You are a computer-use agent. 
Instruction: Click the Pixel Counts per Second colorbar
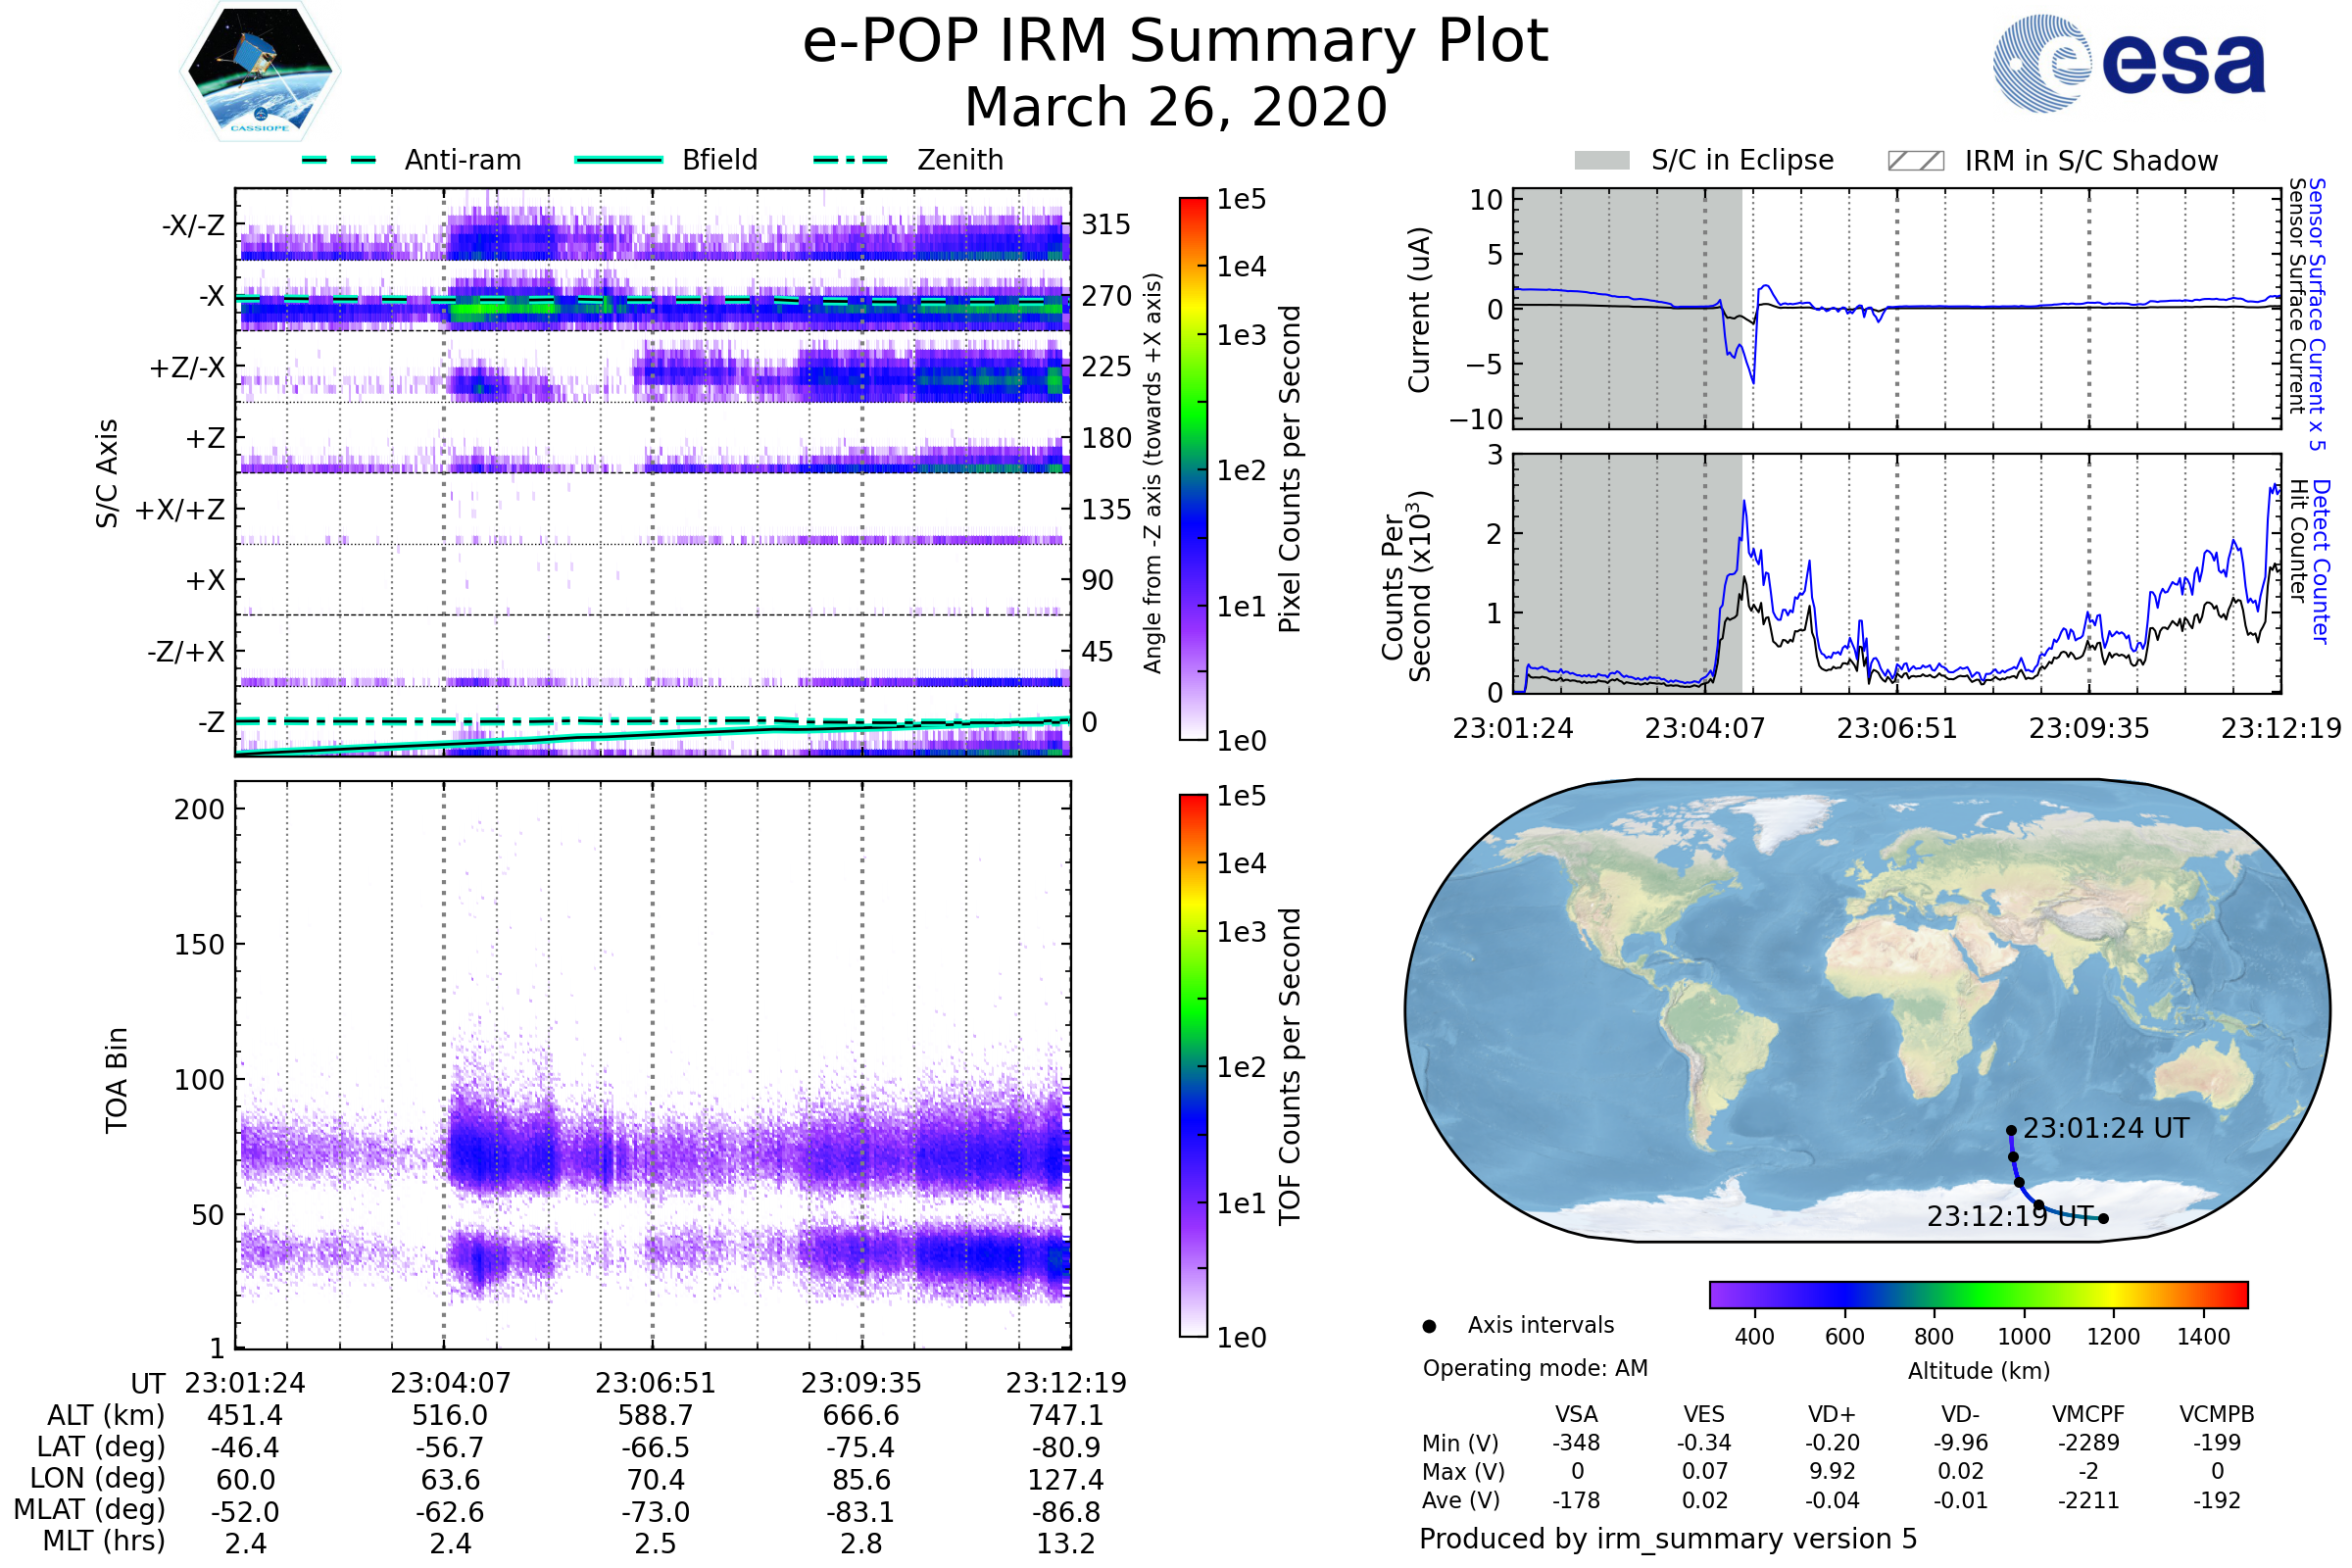1193,468
